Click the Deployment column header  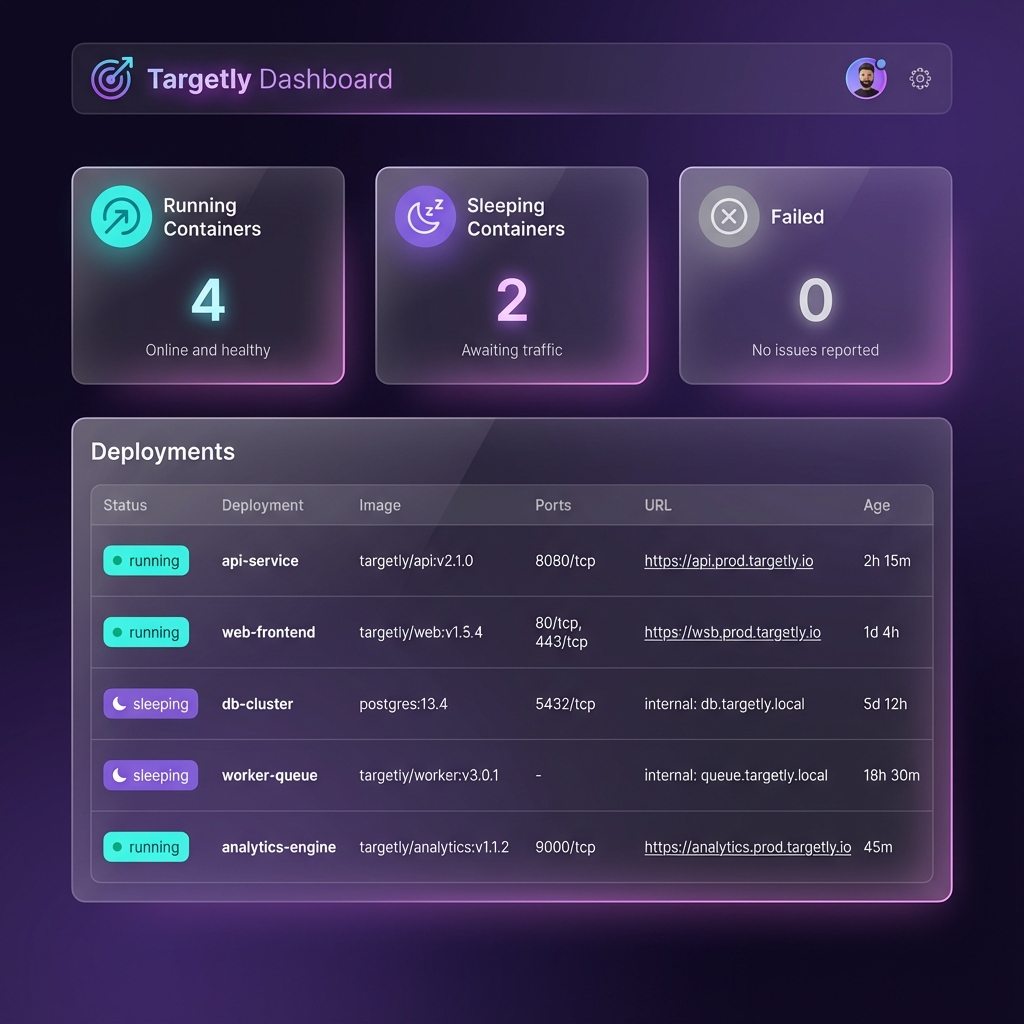pyautogui.click(x=262, y=505)
